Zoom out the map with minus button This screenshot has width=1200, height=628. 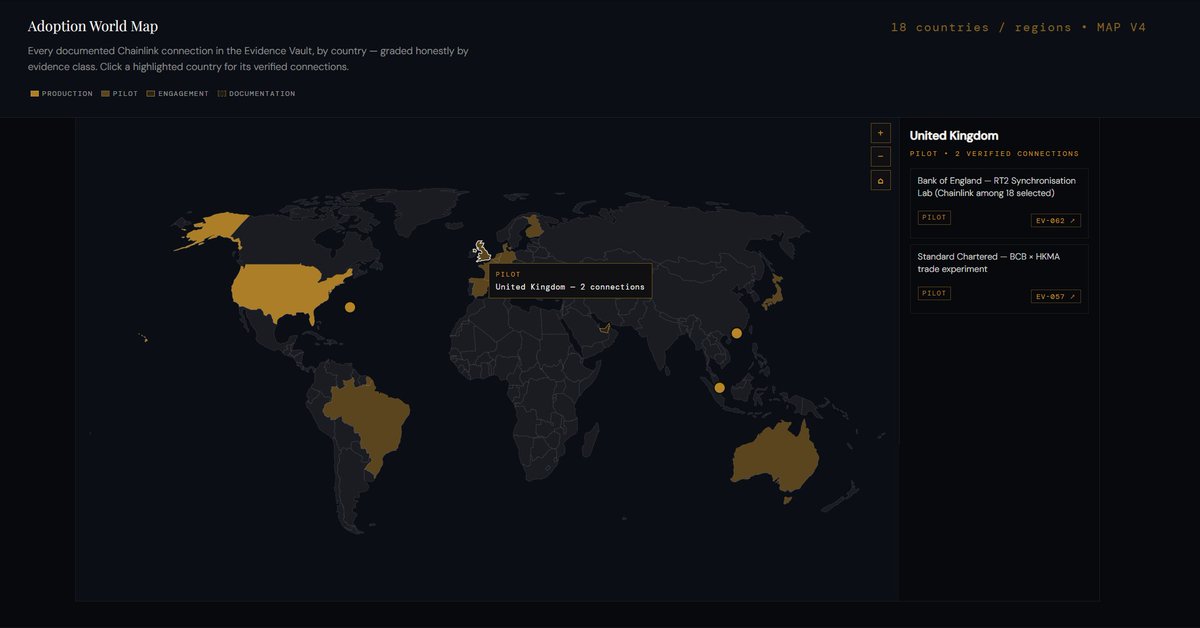pyautogui.click(x=880, y=156)
